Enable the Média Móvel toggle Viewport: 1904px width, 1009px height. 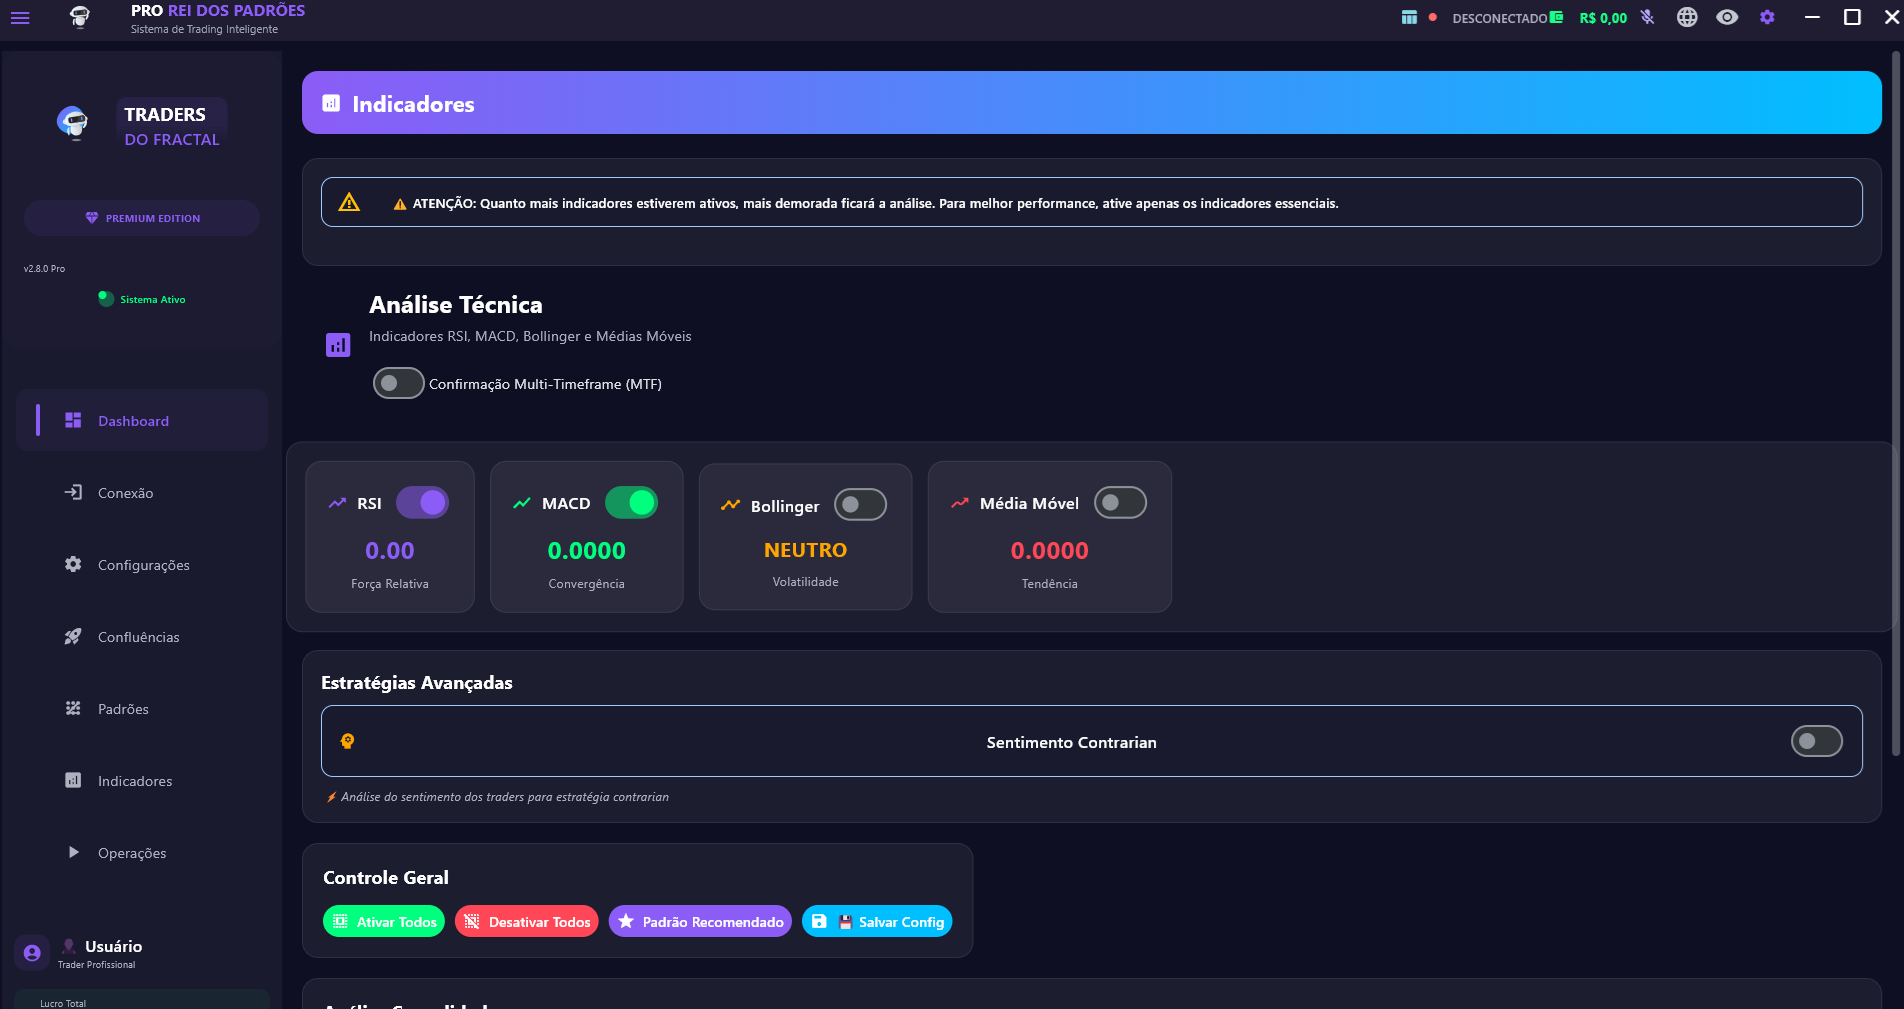pos(1120,503)
